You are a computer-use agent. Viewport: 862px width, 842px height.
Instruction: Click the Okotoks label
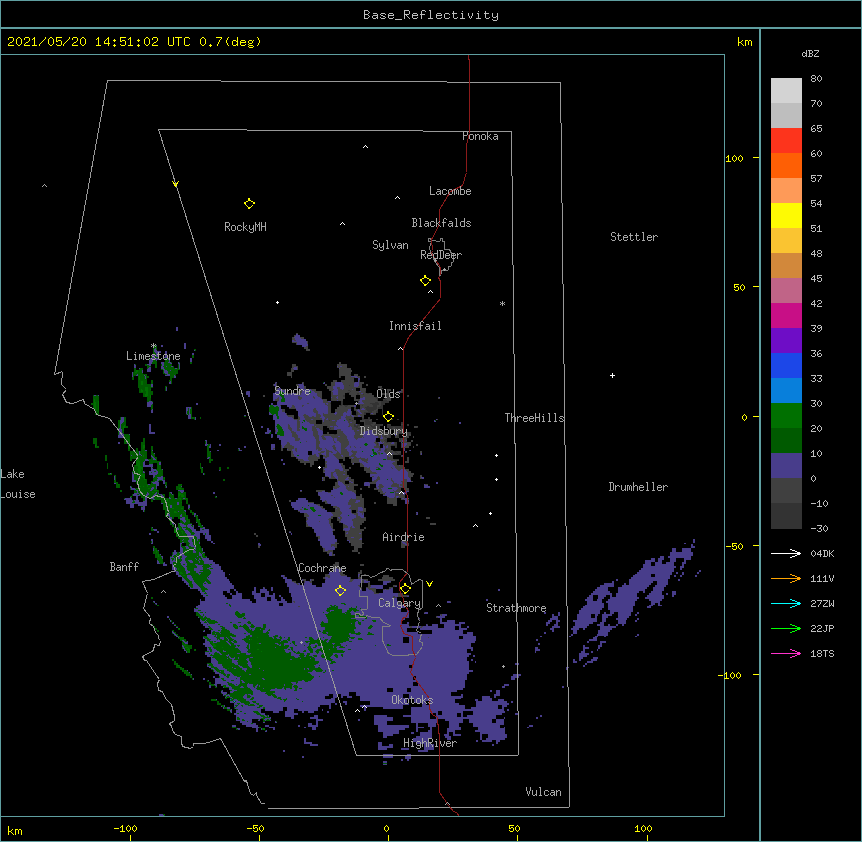(412, 700)
